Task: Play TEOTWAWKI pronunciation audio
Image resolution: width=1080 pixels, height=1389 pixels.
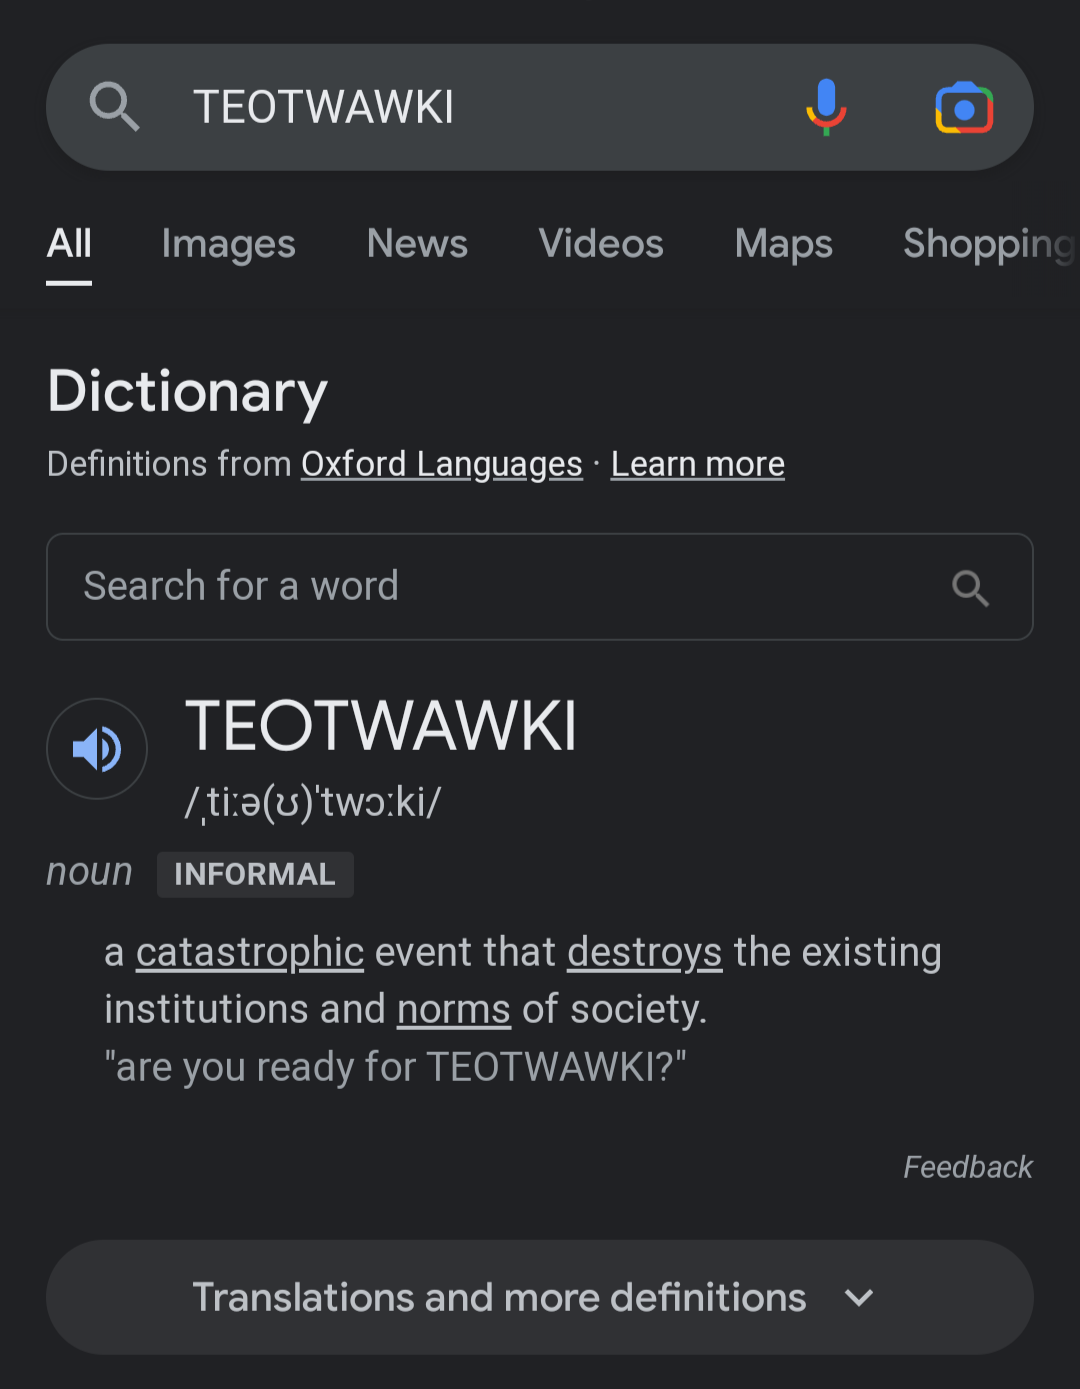Action: point(97,749)
